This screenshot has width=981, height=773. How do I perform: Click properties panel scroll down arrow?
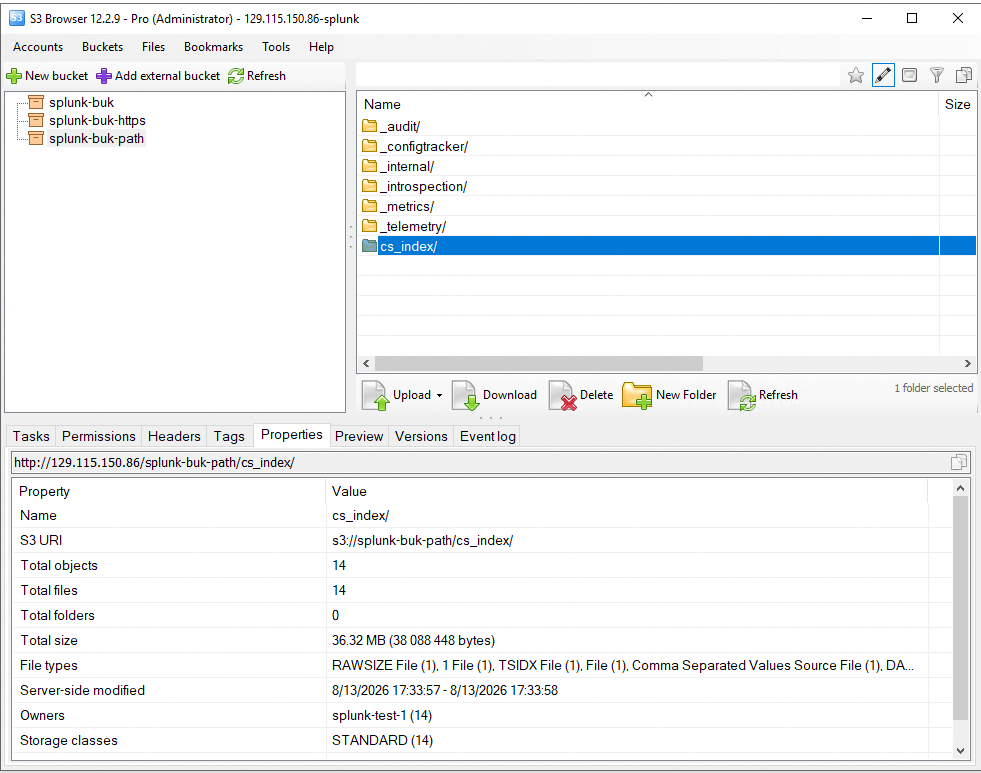[960, 751]
